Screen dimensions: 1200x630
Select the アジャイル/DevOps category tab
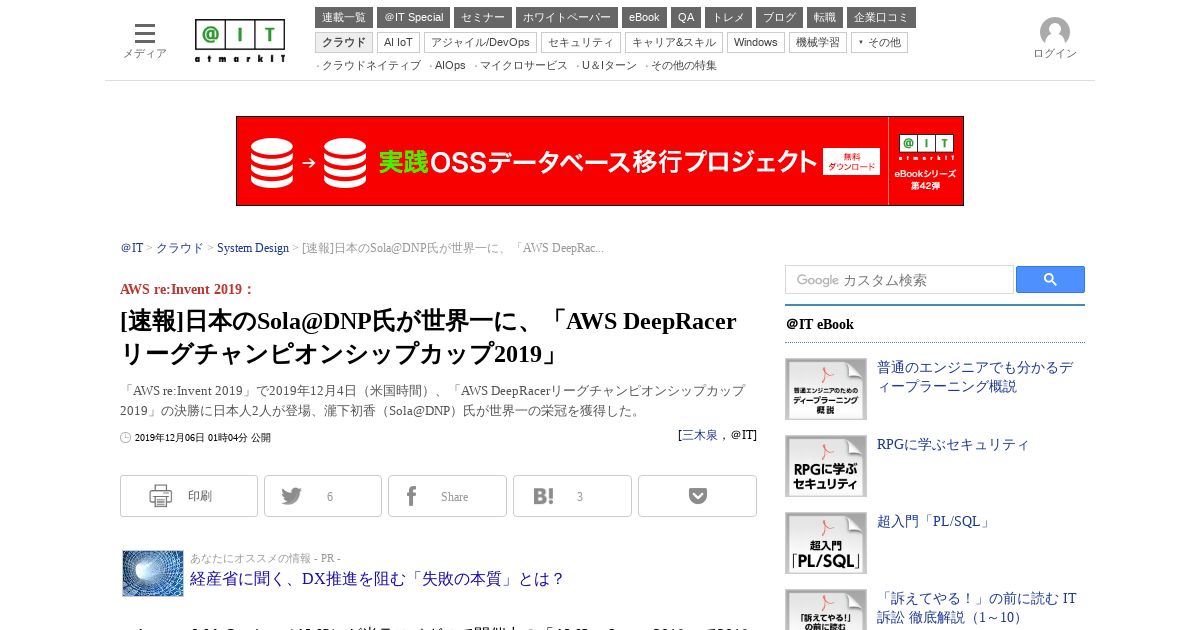coord(480,42)
